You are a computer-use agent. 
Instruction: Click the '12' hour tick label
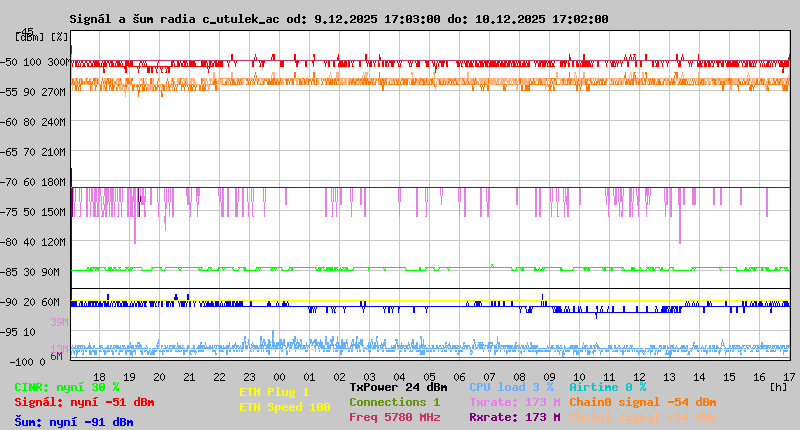coord(640,377)
